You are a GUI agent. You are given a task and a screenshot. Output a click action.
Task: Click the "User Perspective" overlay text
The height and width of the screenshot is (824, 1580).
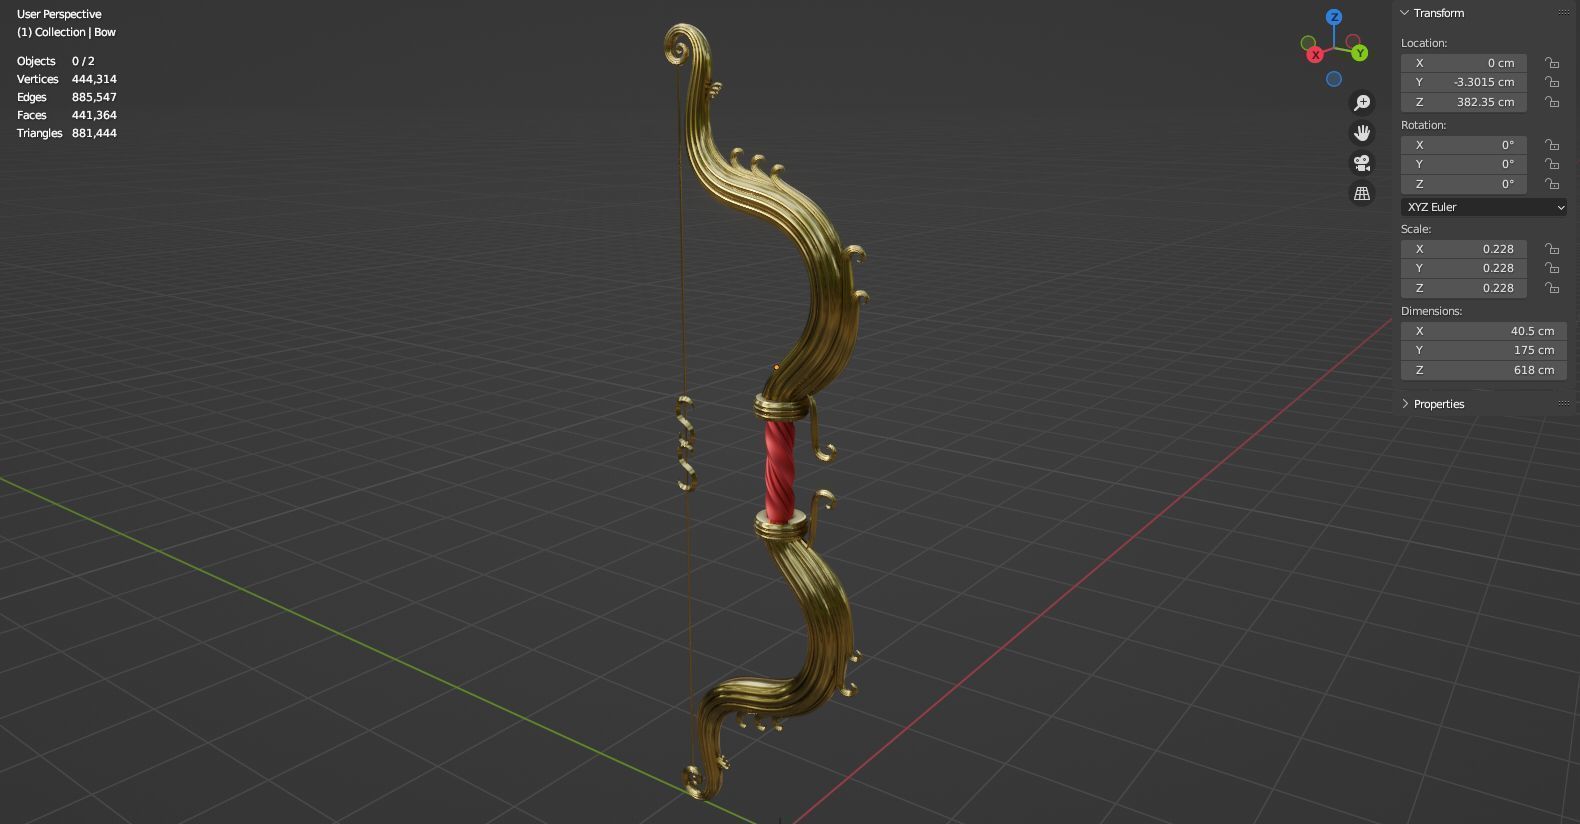point(59,14)
